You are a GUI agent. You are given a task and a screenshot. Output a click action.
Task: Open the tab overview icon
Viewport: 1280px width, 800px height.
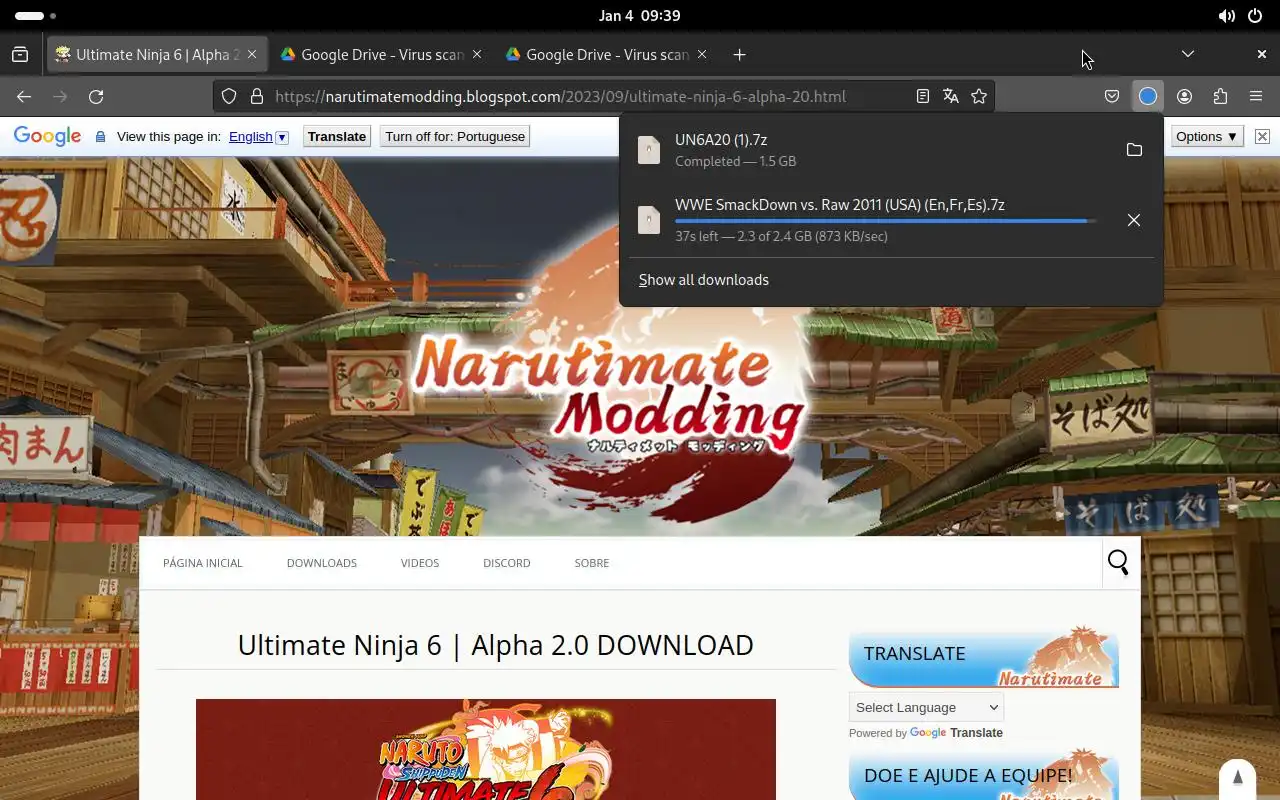click(x=20, y=55)
